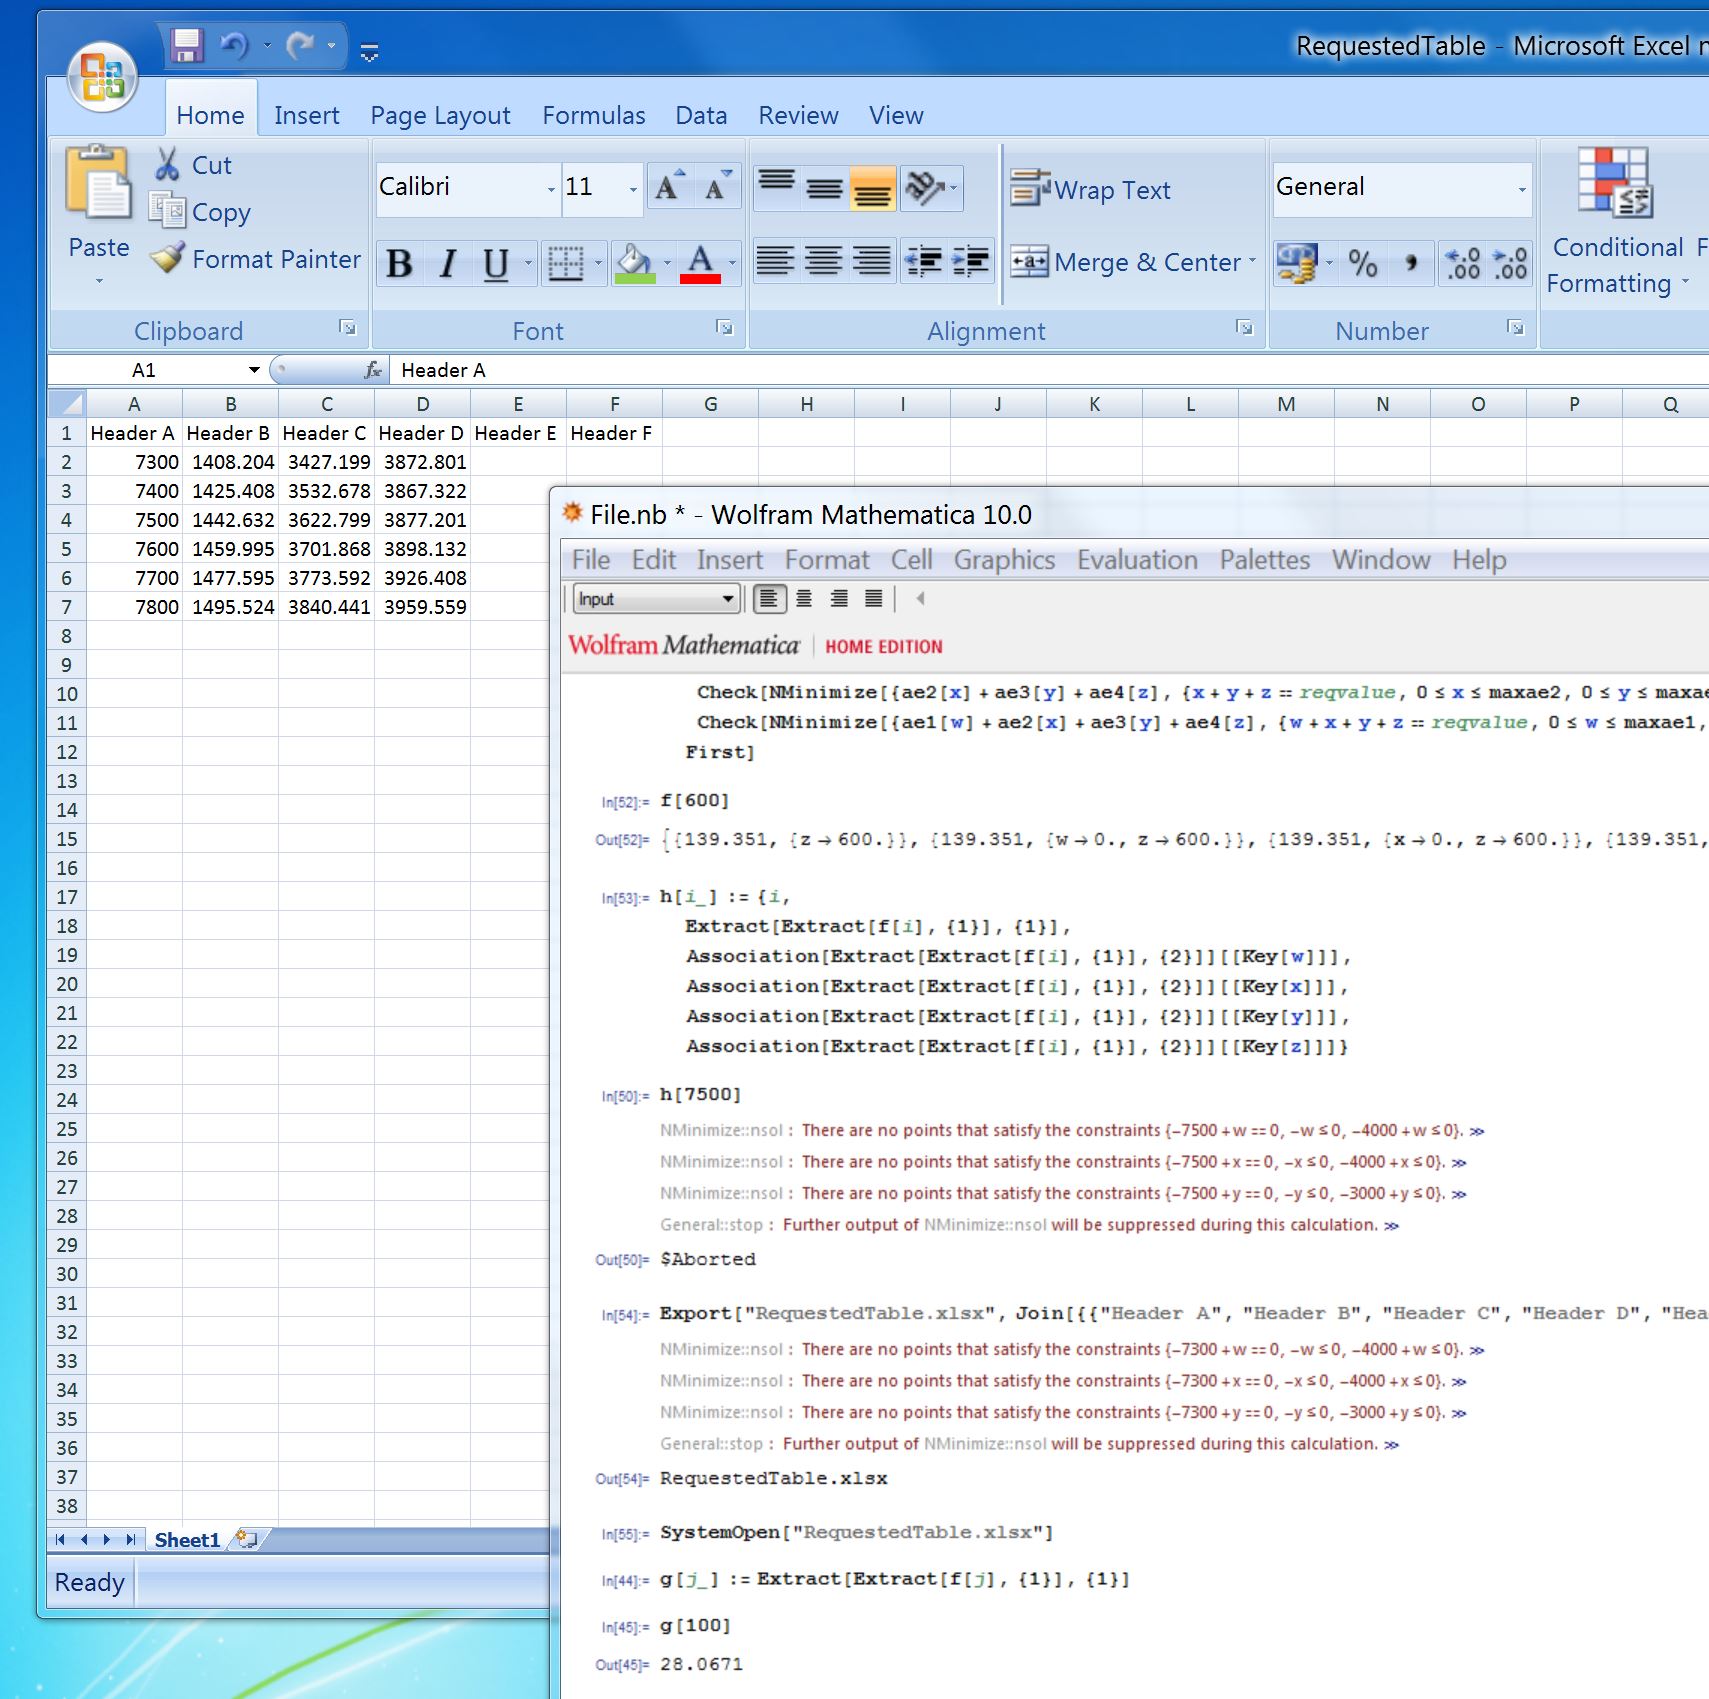This screenshot has width=1709, height=1699.
Task: Increase Decimal places
Action: coord(1463,263)
